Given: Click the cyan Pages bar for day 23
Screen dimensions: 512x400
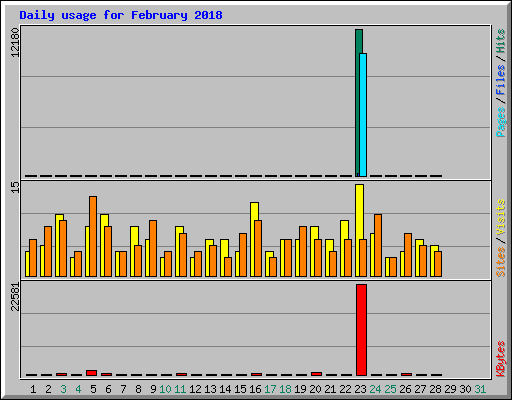Looking at the screenshot, I should (363, 115).
